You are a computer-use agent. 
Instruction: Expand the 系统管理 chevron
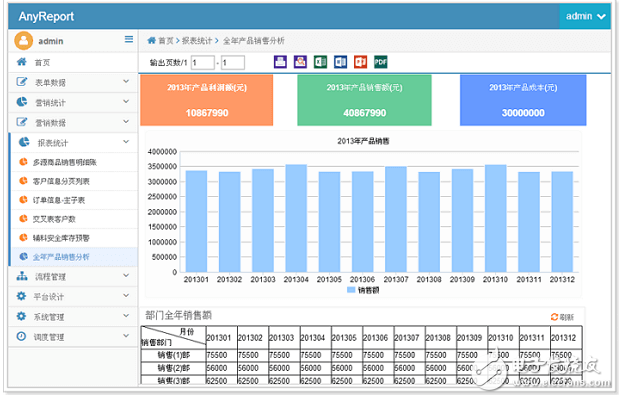(x=126, y=316)
